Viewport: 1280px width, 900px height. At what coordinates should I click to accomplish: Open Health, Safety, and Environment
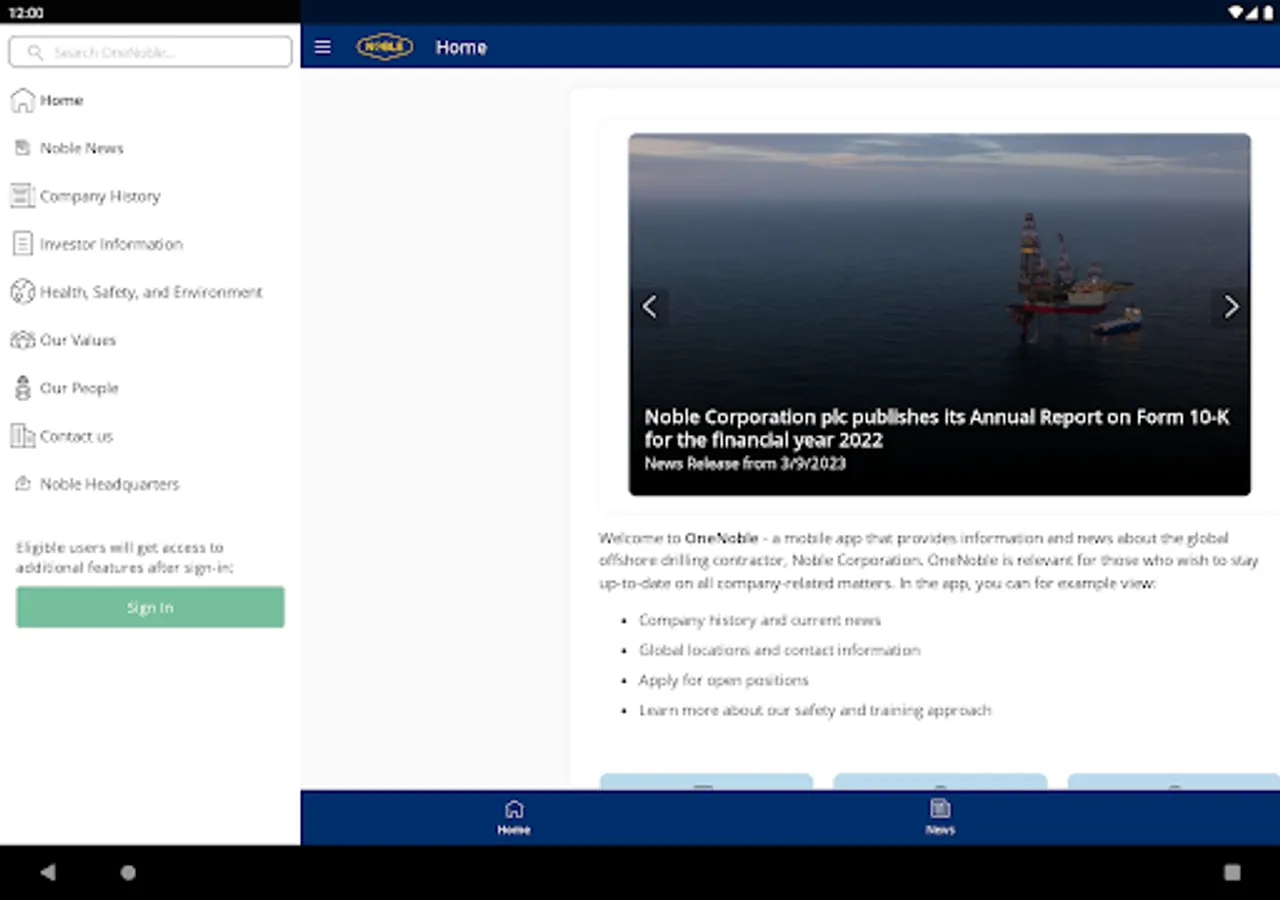(x=150, y=292)
